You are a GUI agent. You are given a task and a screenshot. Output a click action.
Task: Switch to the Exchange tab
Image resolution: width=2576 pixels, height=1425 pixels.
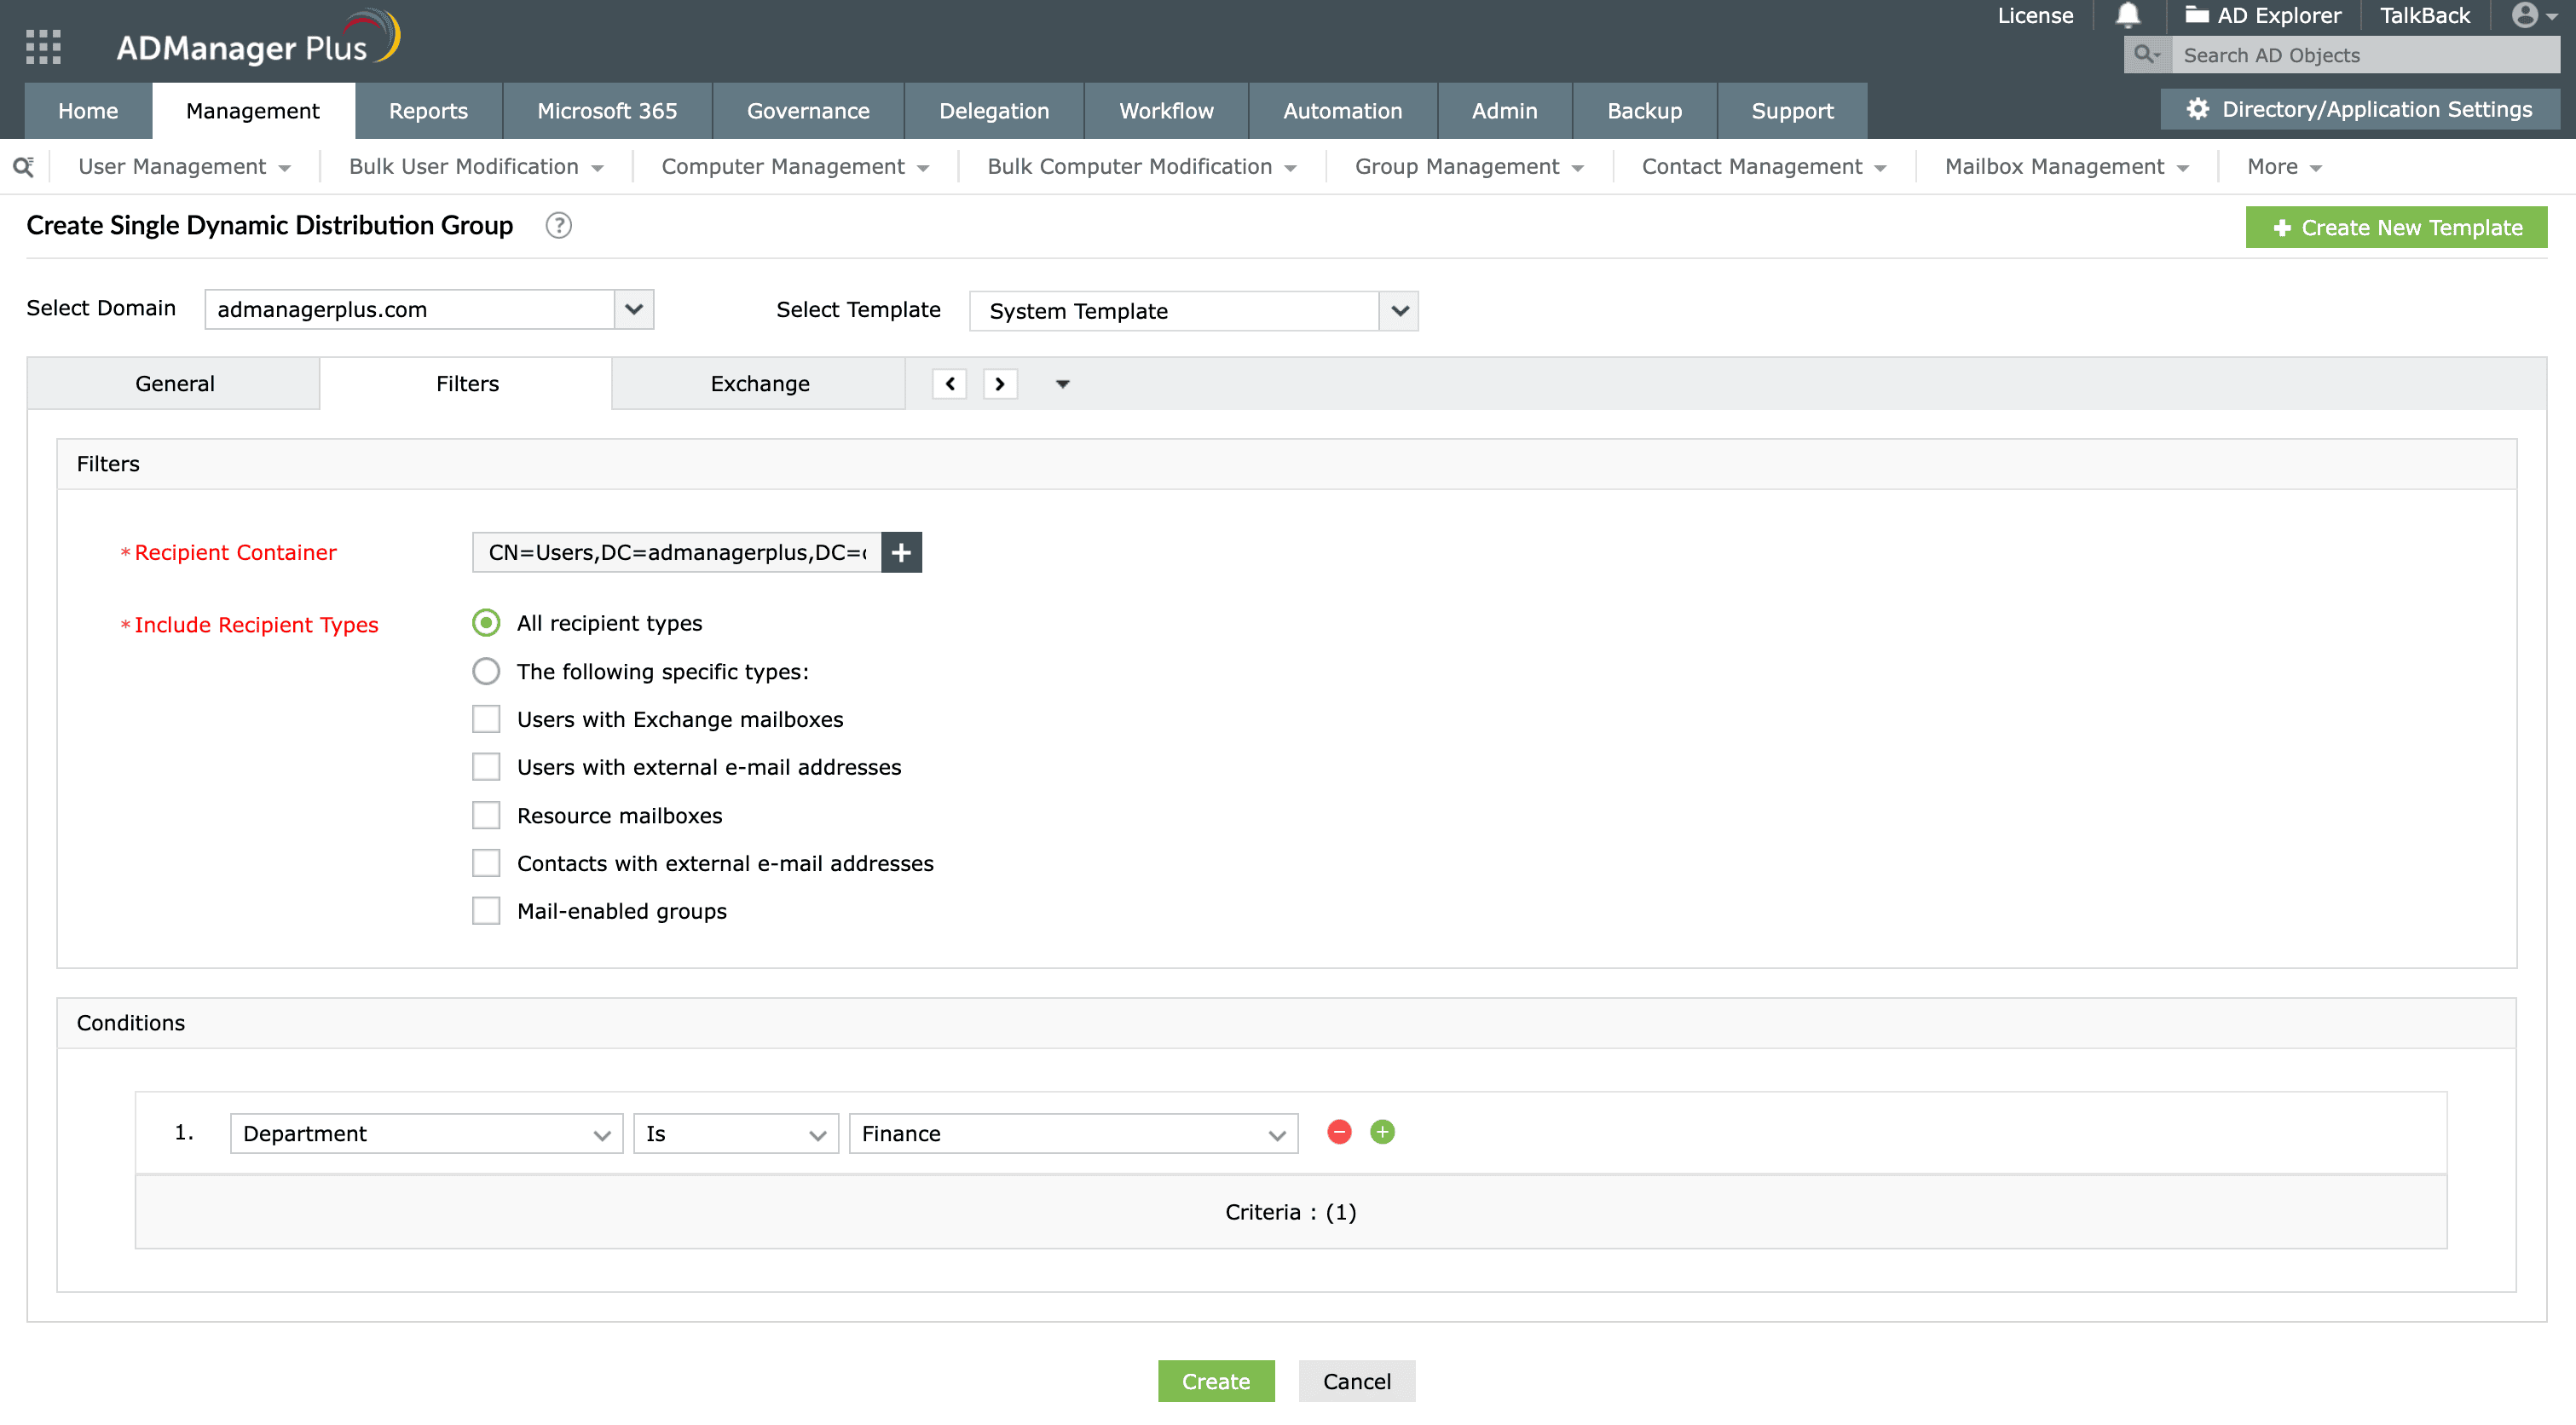(760, 384)
